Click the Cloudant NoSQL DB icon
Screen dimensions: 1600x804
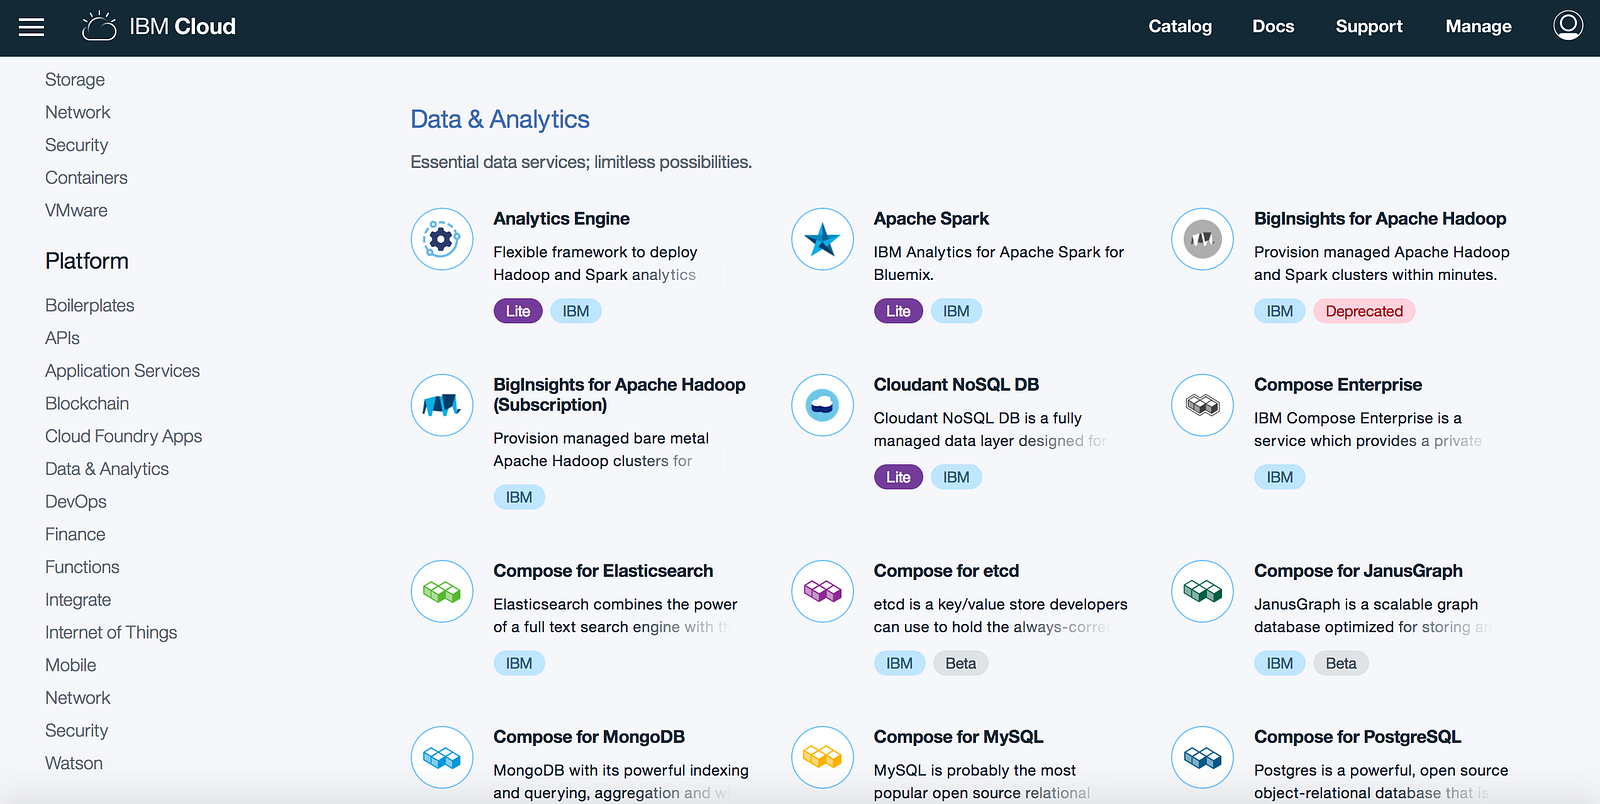(822, 405)
